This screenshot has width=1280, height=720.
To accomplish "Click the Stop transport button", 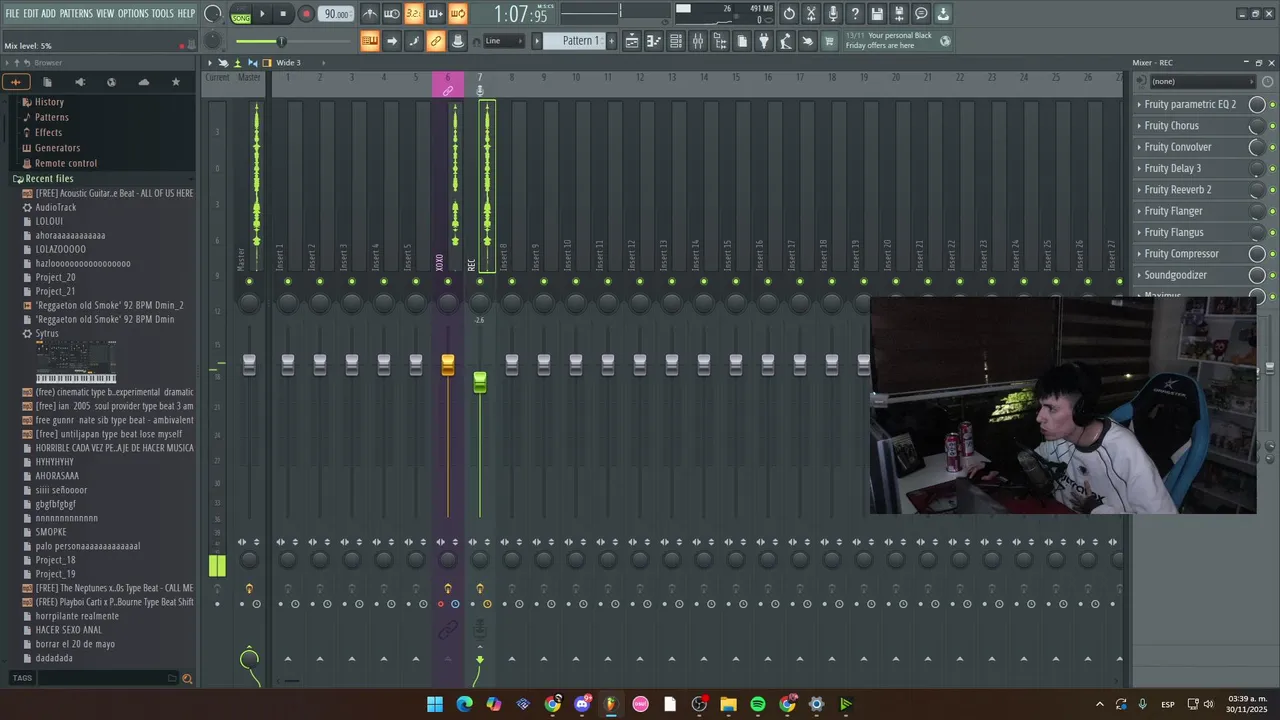I will tap(283, 14).
